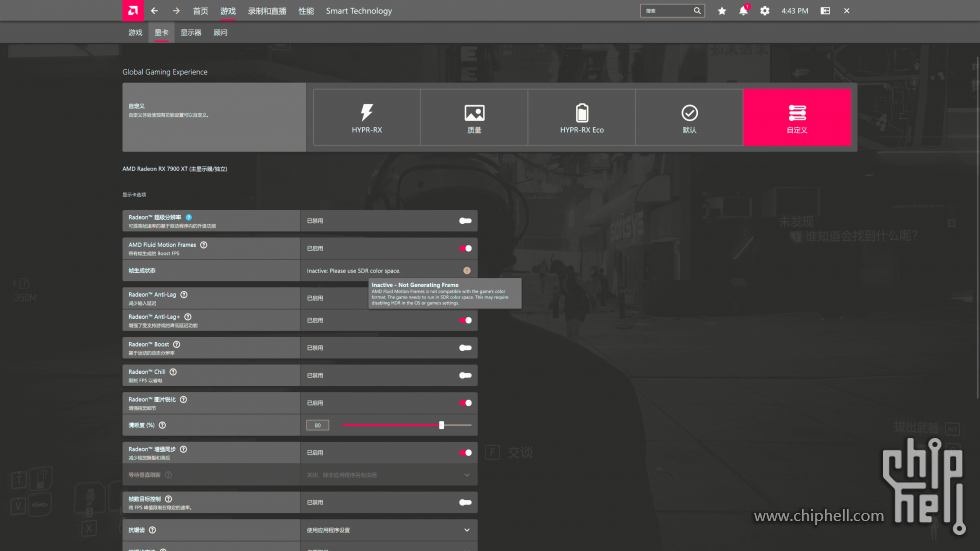Screen dimensions: 980x551
Task: Open favorites star icon
Action: 722,11
